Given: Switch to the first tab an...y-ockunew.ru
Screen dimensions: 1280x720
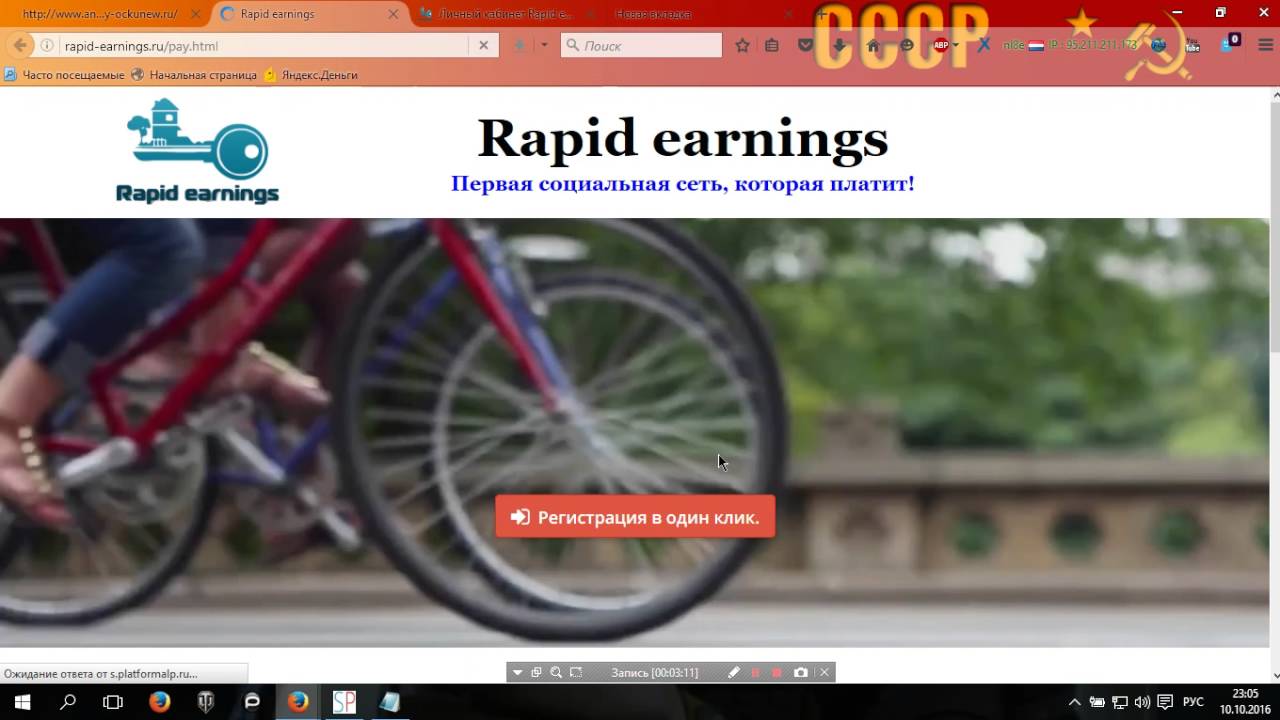Looking at the screenshot, I should tap(99, 14).
